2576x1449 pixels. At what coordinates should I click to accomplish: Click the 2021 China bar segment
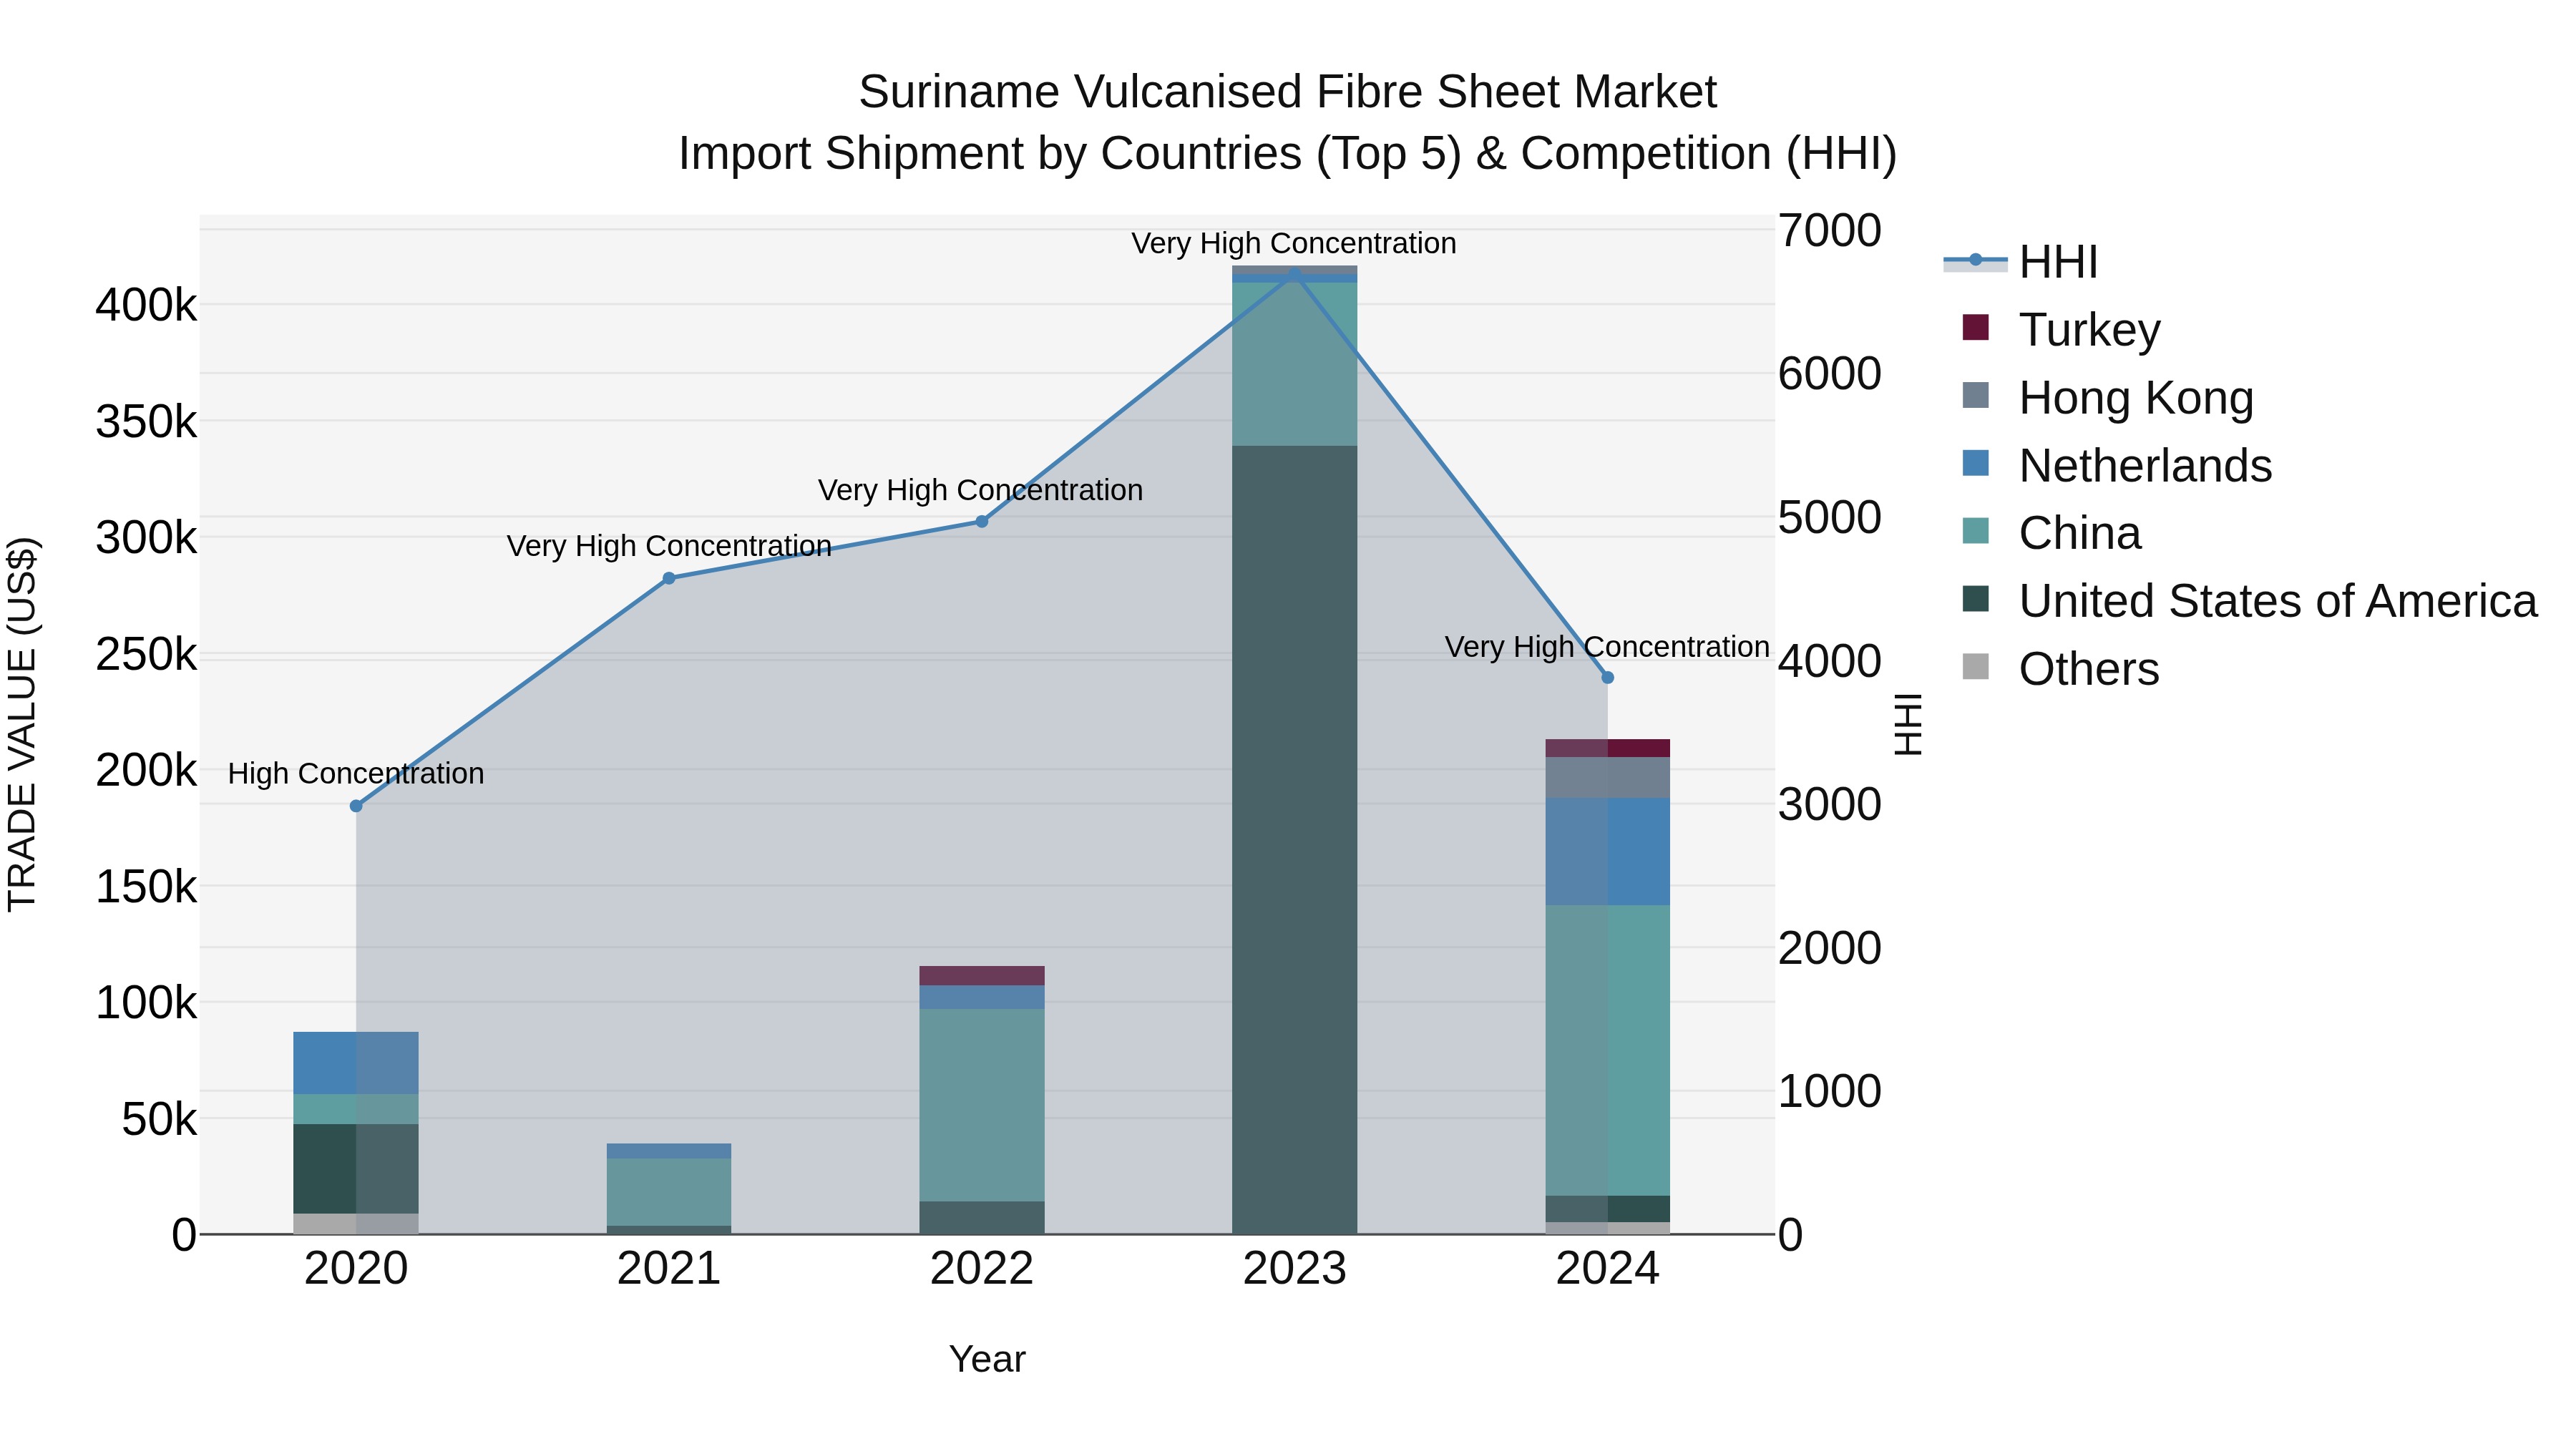pyautogui.click(x=669, y=1192)
